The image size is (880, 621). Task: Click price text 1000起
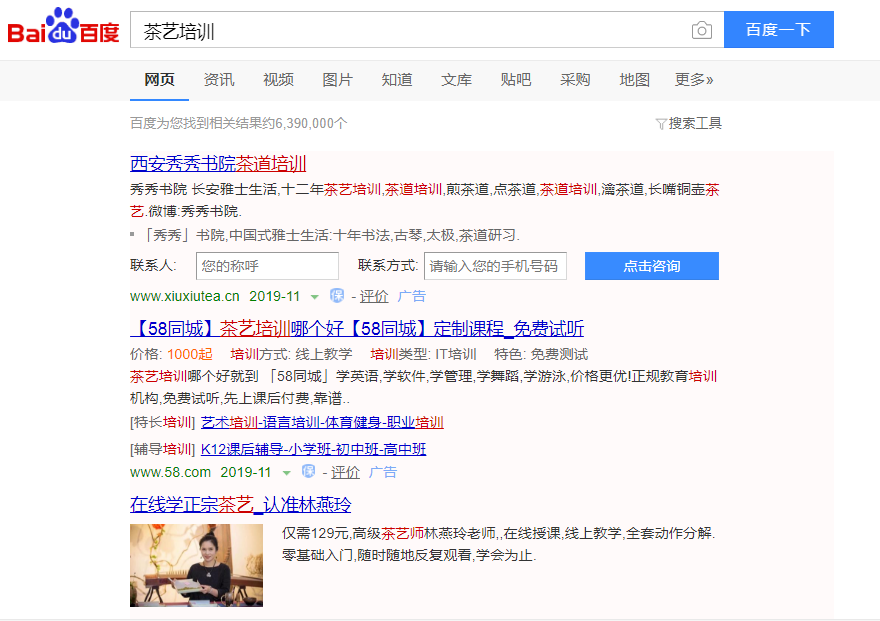tap(190, 355)
